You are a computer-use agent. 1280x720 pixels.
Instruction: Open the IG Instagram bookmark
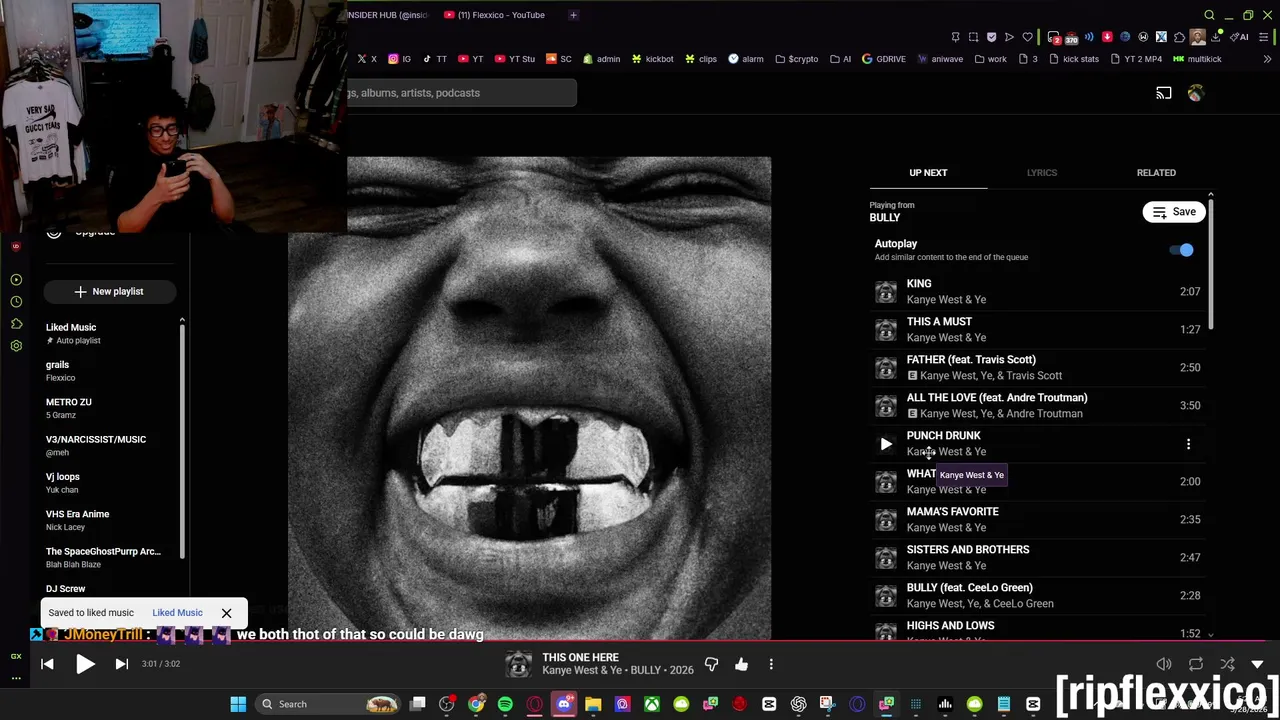pyautogui.click(x=400, y=59)
